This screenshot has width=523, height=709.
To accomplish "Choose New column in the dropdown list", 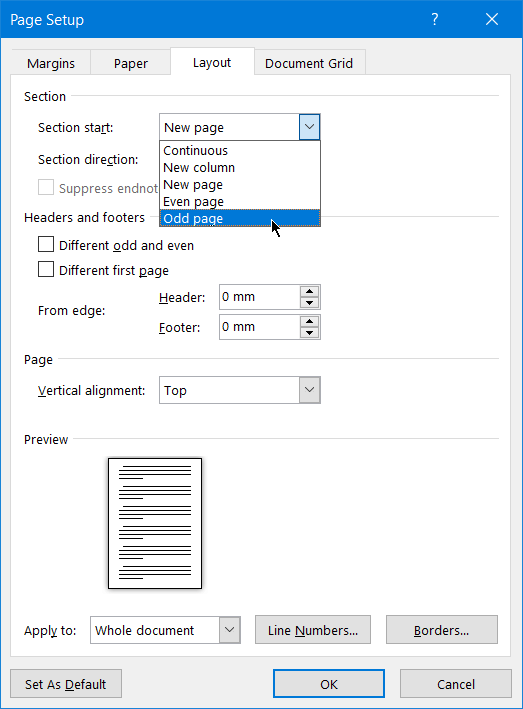I will pos(240,168).
